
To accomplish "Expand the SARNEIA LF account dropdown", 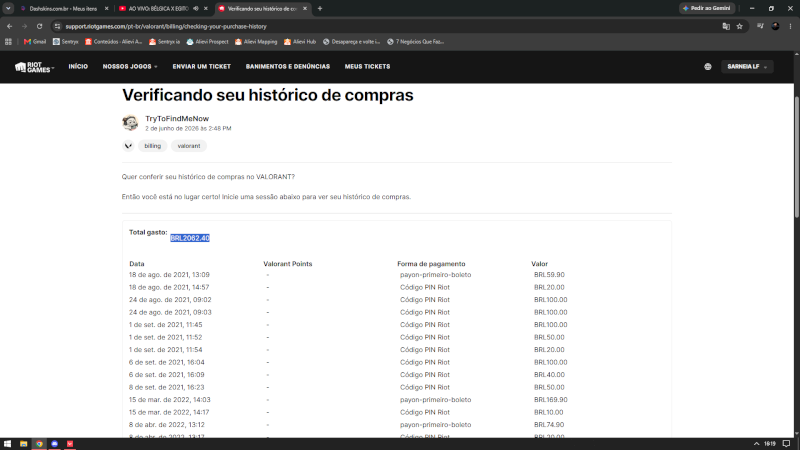I will 747,67.
